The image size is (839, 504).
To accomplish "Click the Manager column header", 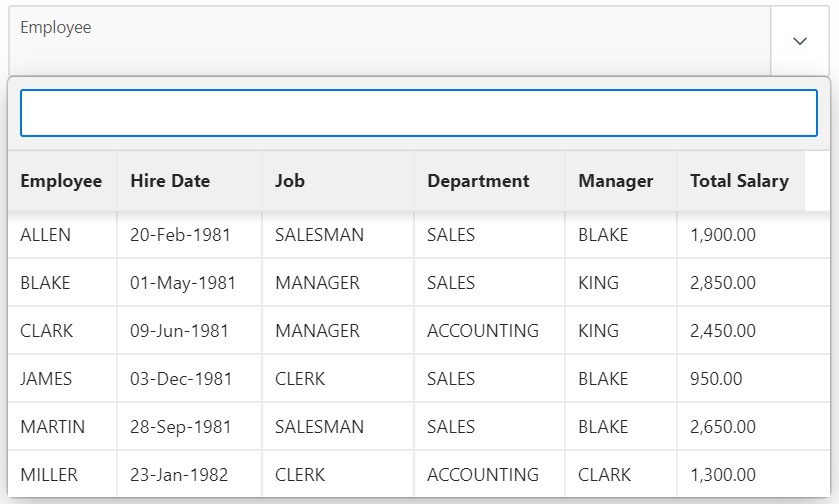I will point(615,181).
